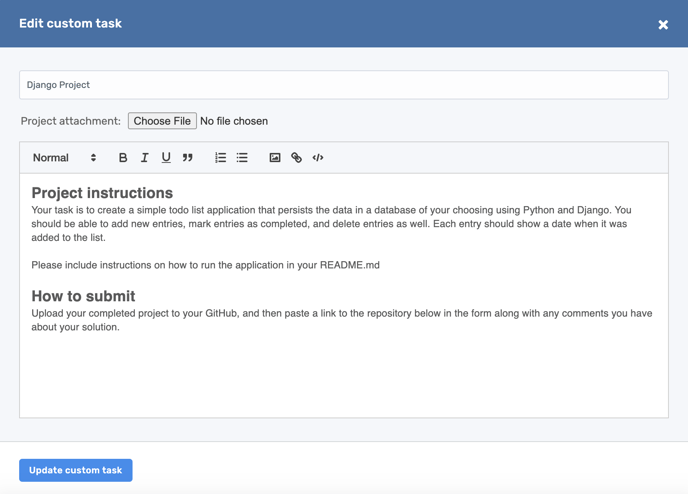Focus the Django Project title field
This screenshot has height=494, width=688.
[344, 85]
